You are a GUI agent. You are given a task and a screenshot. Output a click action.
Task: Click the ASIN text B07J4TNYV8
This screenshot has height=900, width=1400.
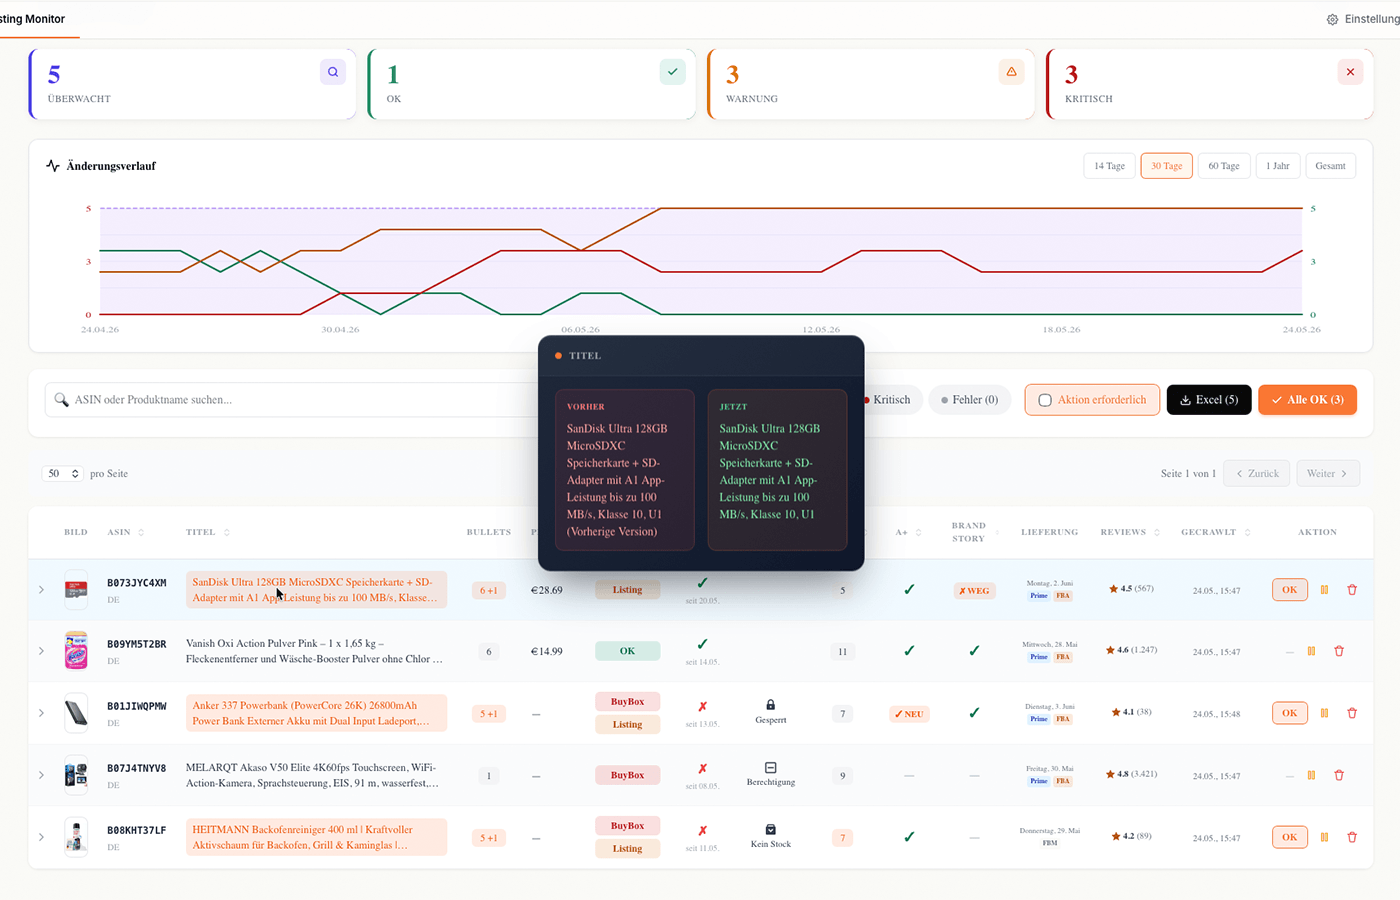[x=137, y=768]
